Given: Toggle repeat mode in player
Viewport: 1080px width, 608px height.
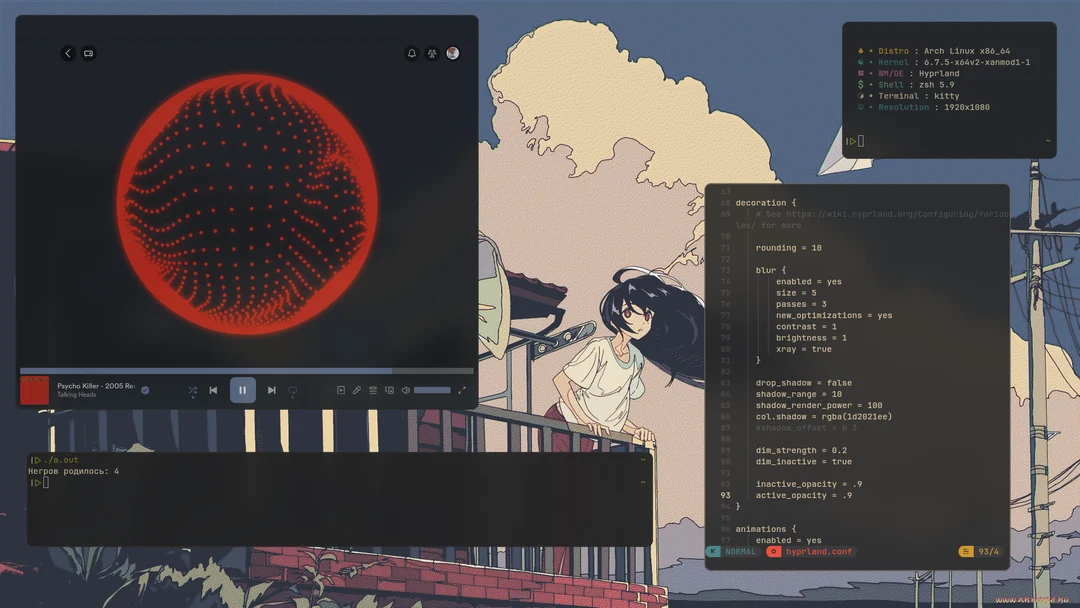Looking at the screenshot, I should click(x=292, y=390).
